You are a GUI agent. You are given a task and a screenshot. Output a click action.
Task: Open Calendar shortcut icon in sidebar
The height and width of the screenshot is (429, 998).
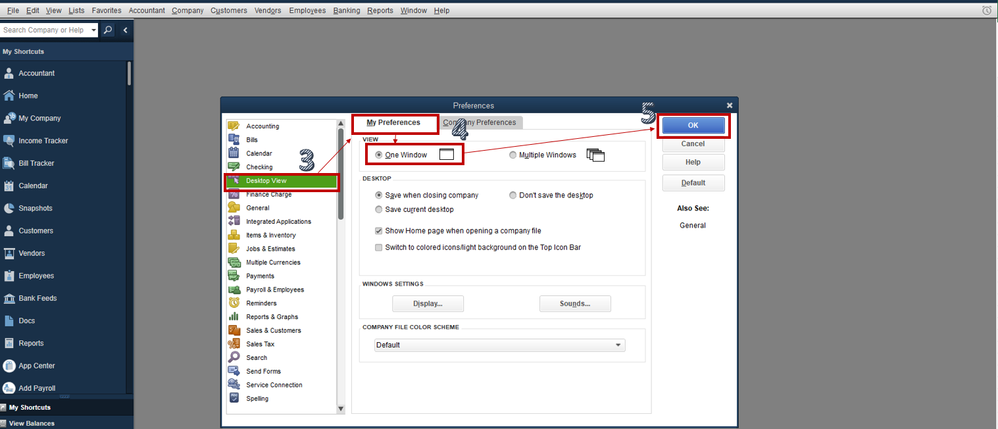click(9, 186)
